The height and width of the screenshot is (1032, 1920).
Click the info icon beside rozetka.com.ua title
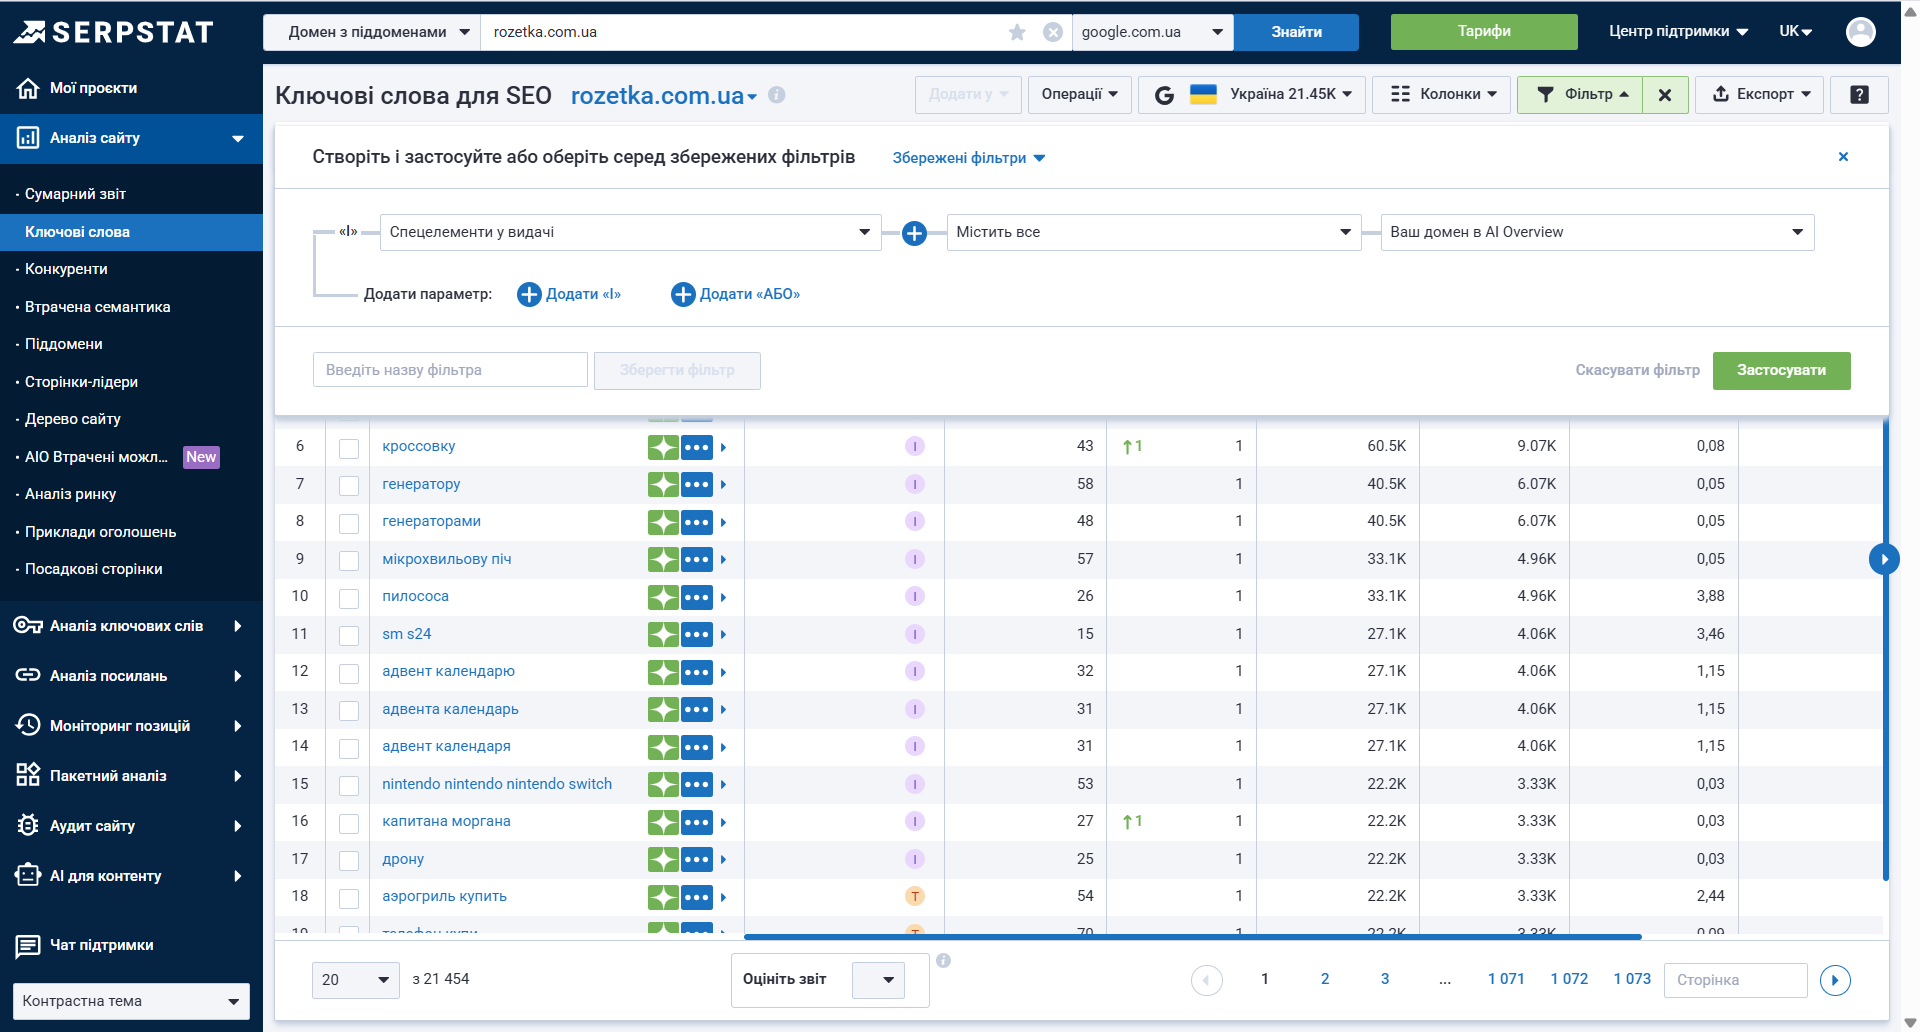pos(777,95)
